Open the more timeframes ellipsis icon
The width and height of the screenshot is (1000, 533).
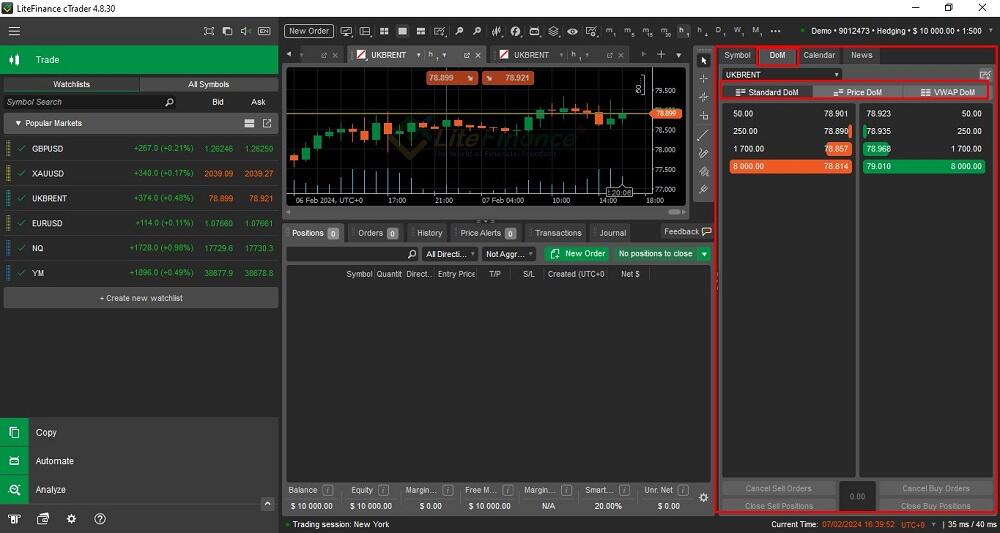tap(776, 31)
